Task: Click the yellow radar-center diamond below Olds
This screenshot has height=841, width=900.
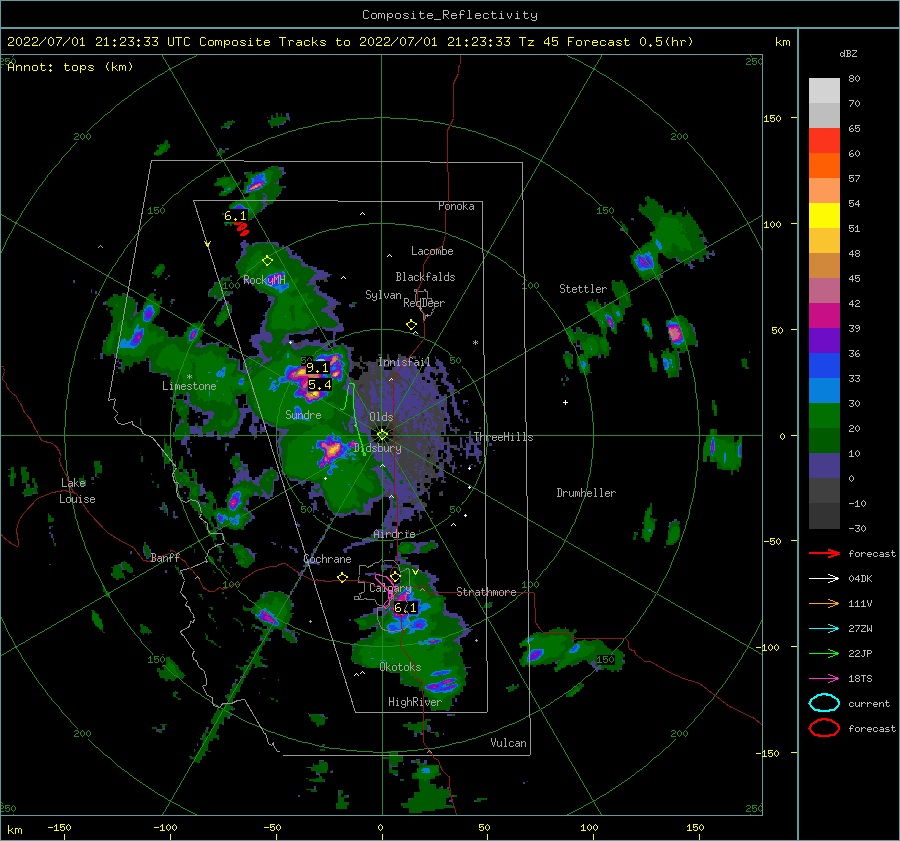Action: [382, 435]
